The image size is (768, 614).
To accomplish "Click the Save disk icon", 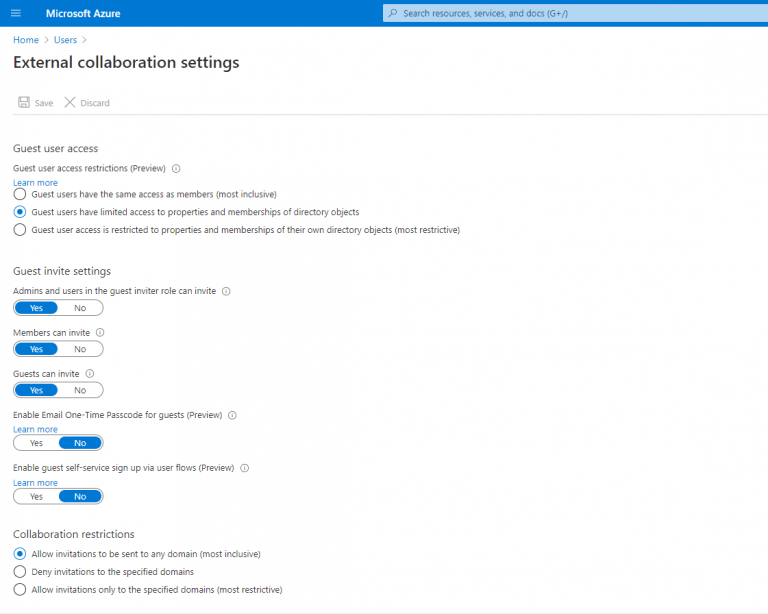I will [x=24, y=102].
